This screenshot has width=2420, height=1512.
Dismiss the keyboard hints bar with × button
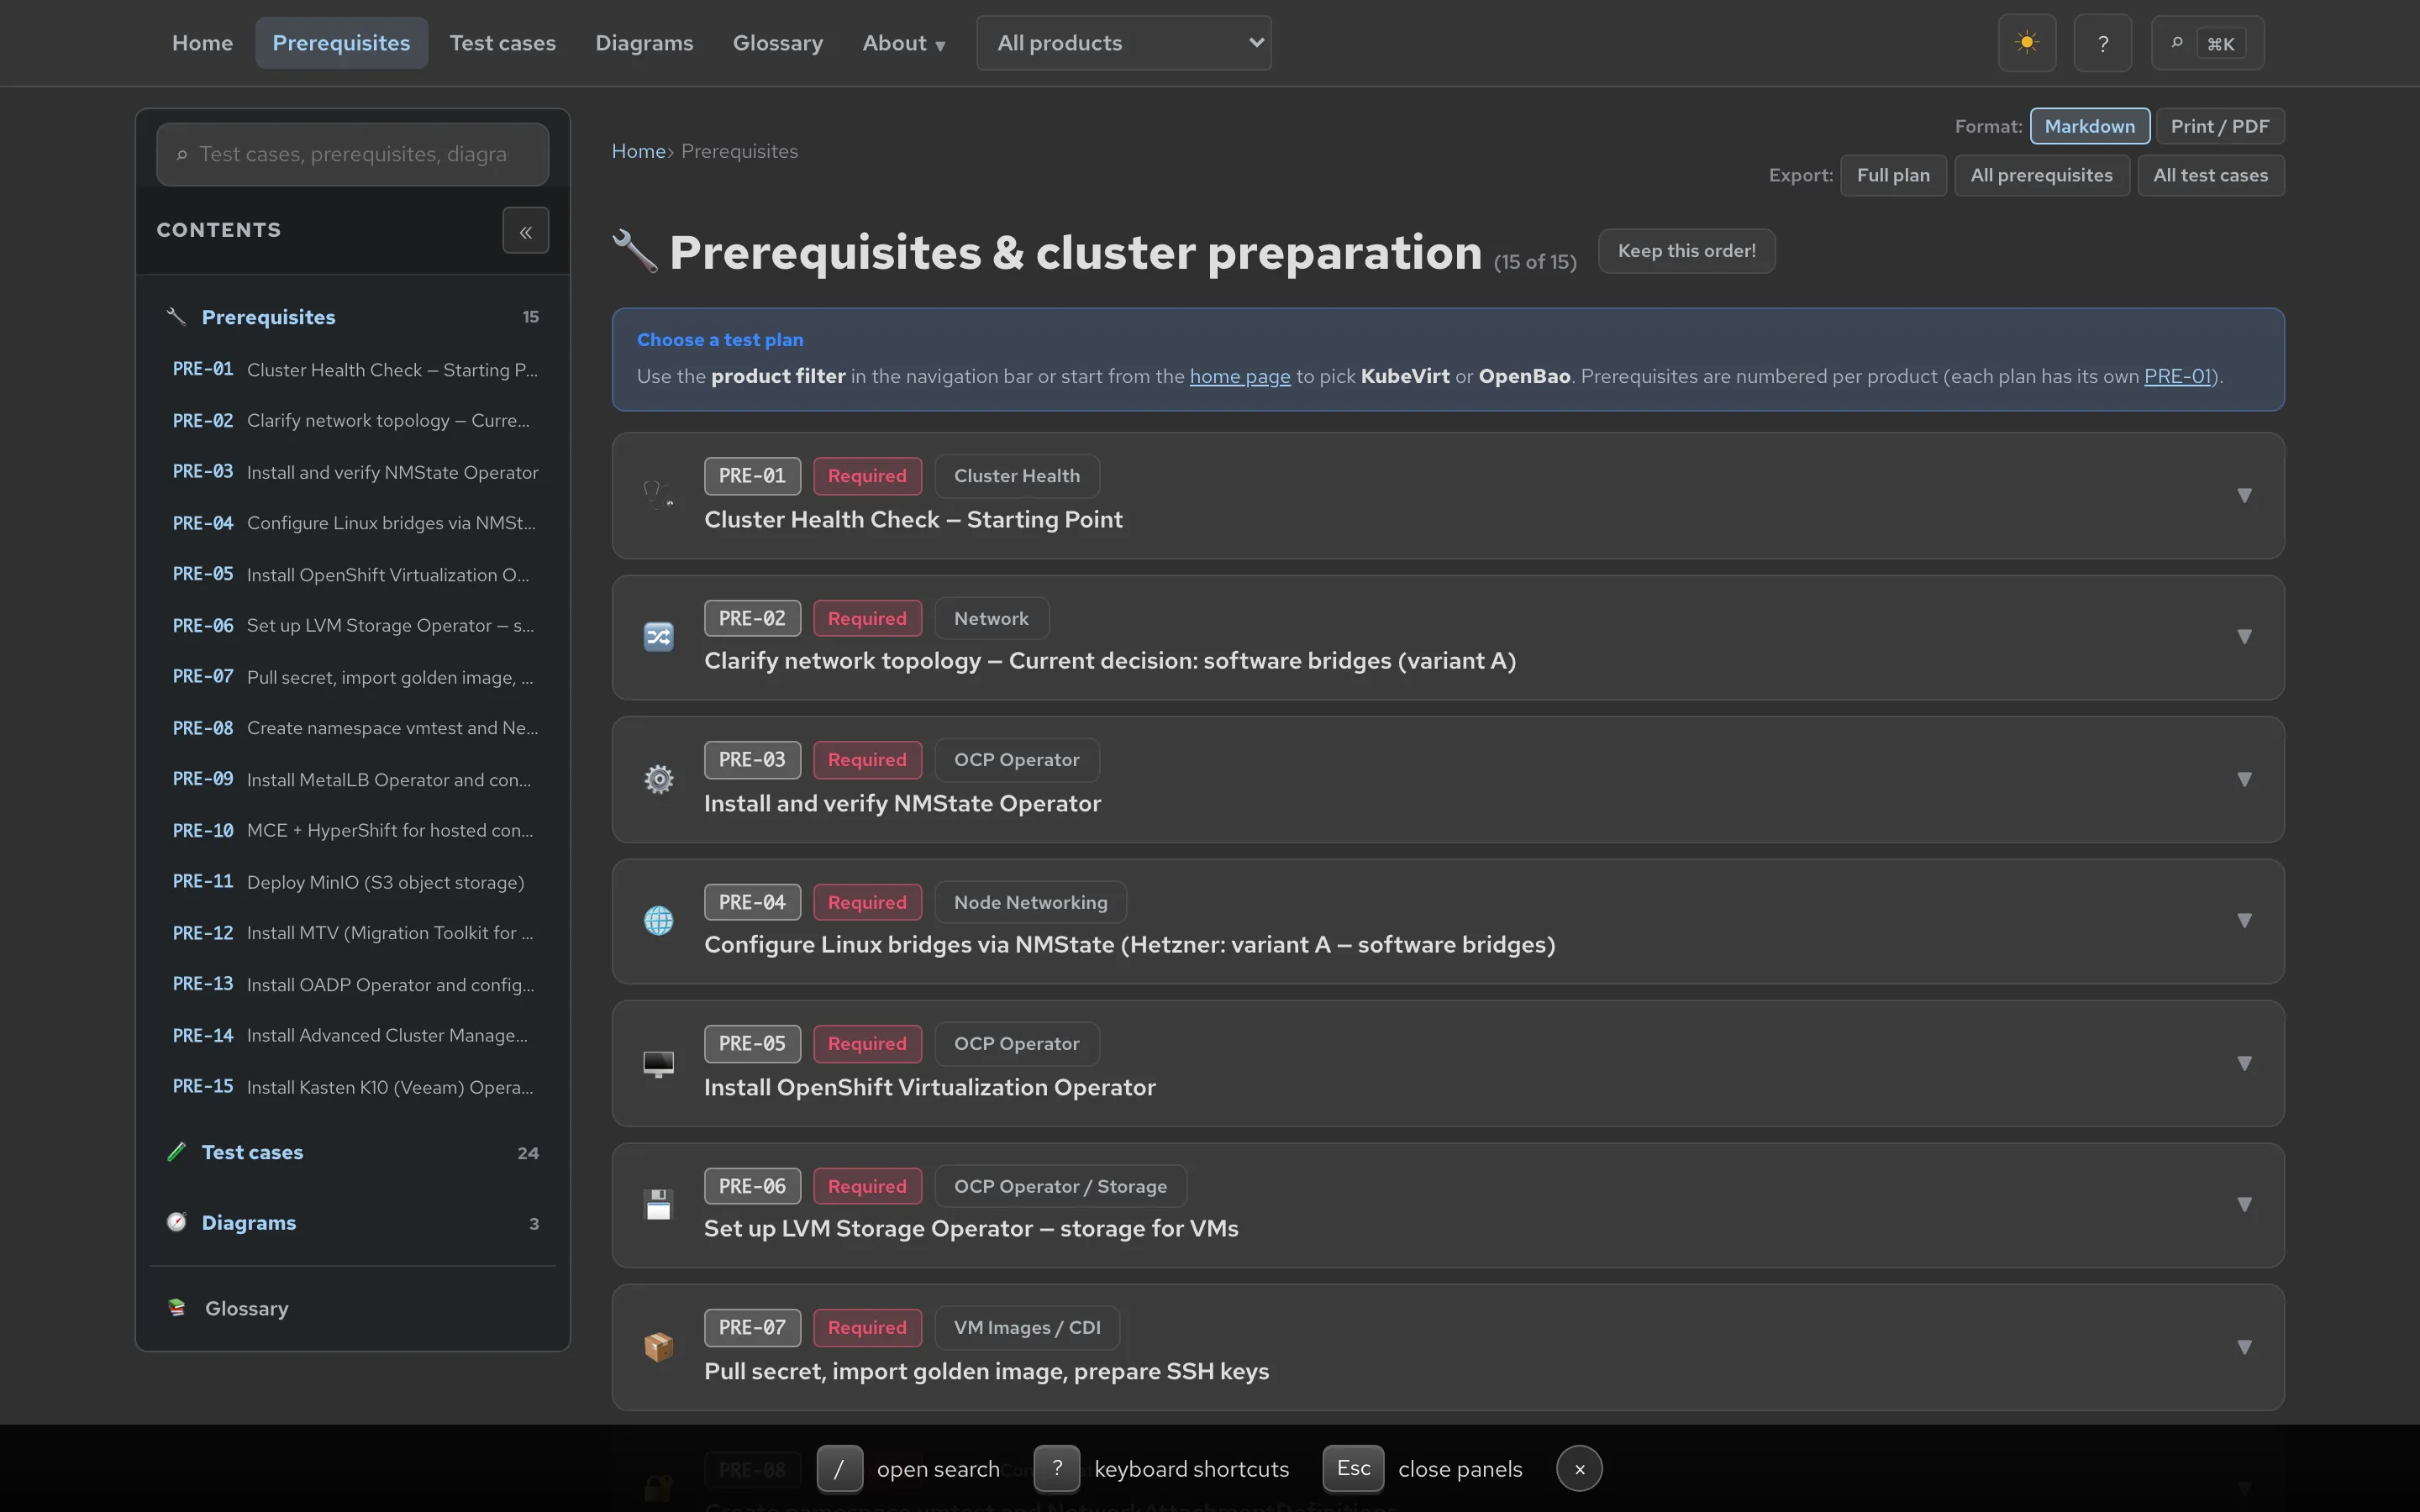pyautogui.click(x=1579, y=1468)
